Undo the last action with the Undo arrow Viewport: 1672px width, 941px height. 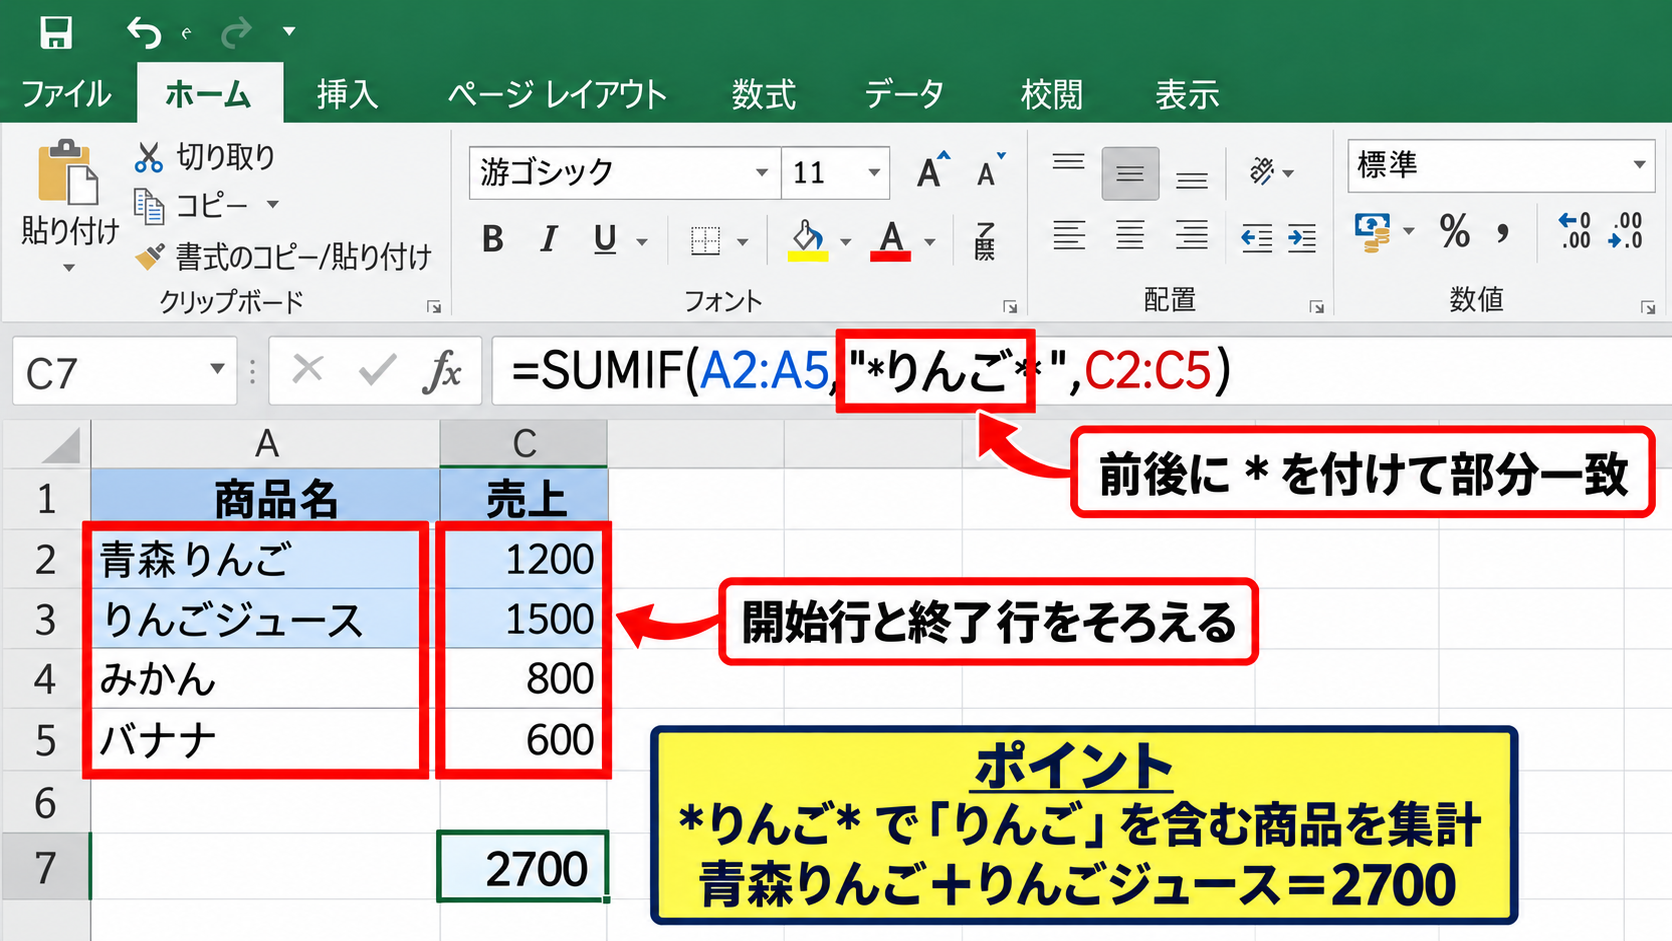click(x=144, y=32)
